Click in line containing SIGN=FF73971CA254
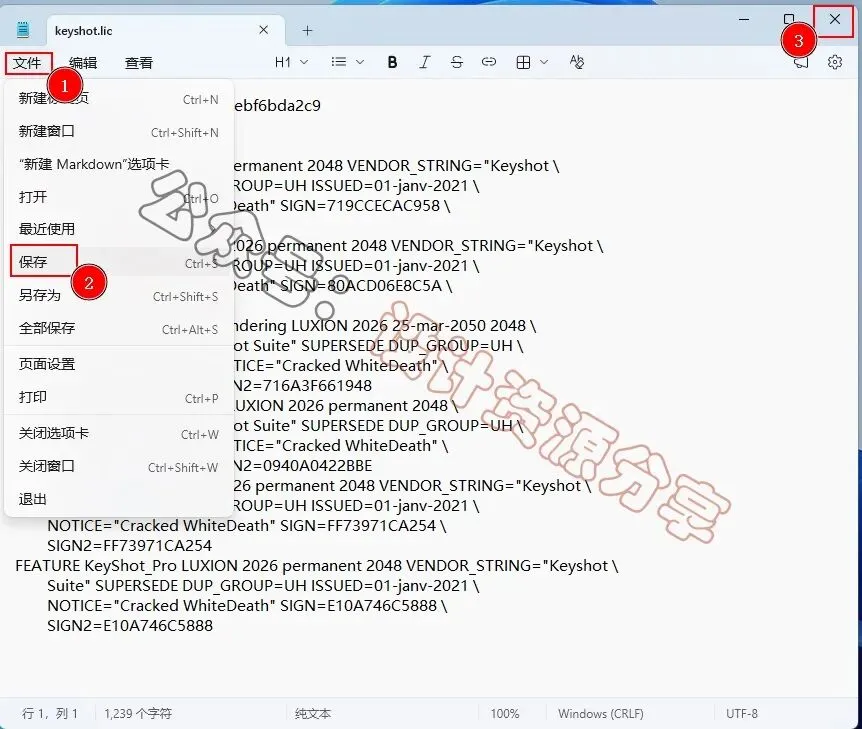 [x=247, y=526]
